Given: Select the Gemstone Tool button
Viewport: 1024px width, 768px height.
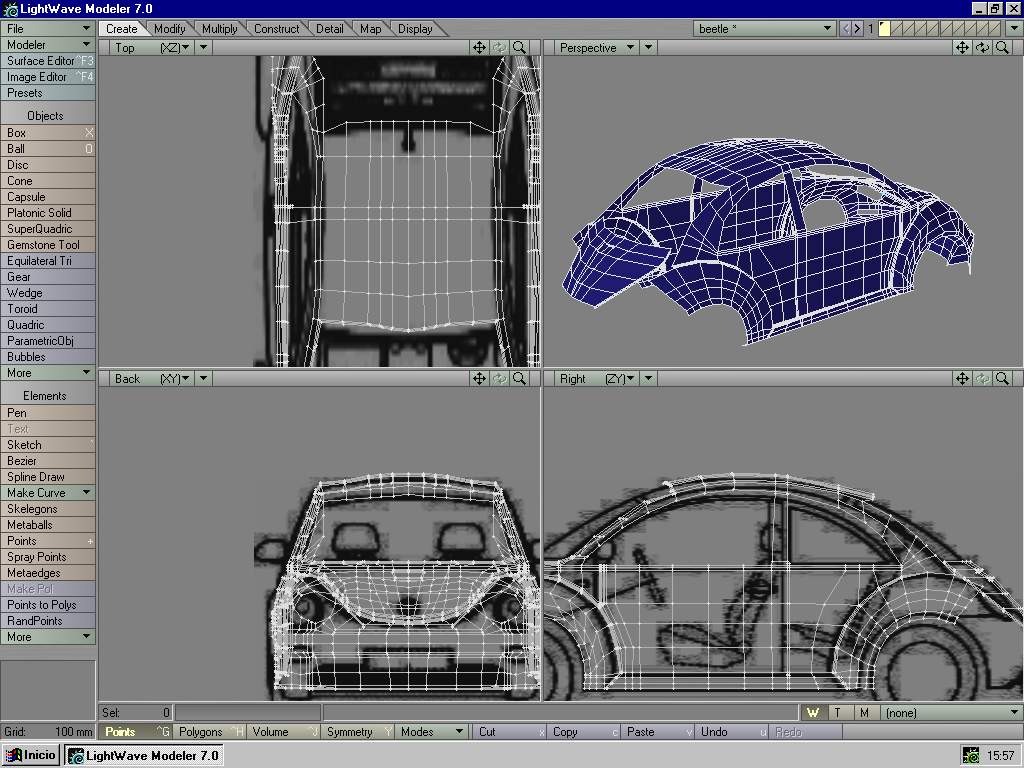Looking at the screenshot, I should point(48,245).
